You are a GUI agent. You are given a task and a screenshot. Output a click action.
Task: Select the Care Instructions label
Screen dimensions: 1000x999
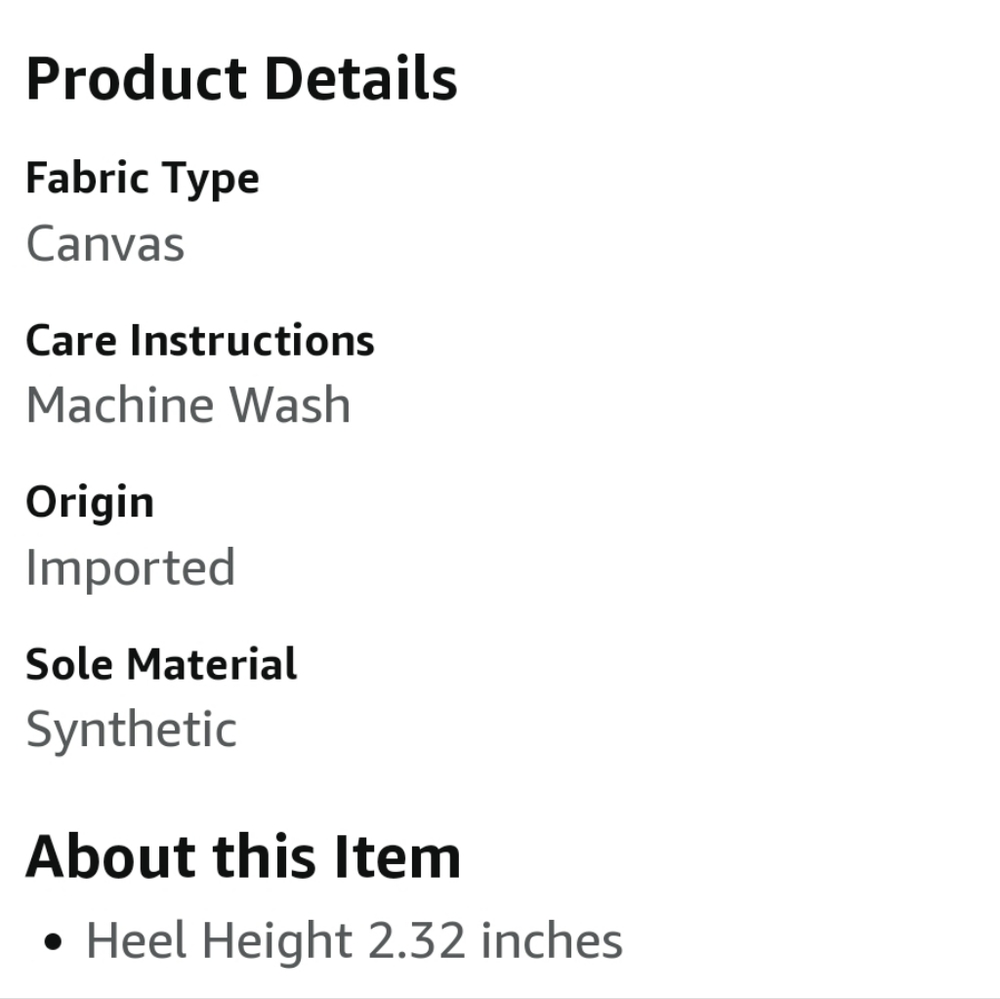point(200,341)
